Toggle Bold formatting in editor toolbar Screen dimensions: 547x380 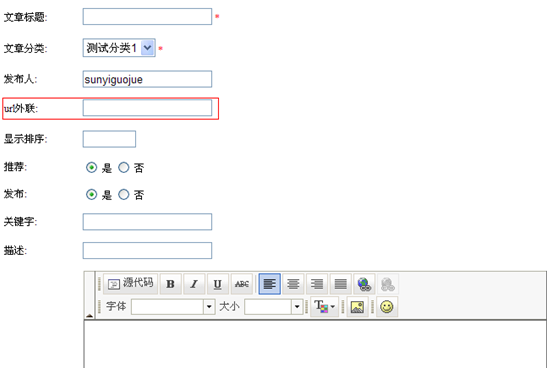point(170,284)
